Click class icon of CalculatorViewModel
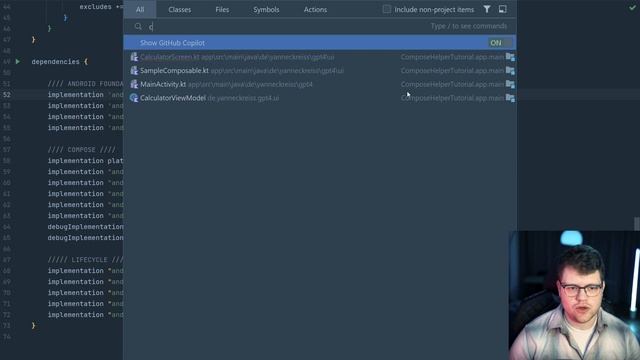Image resolution: width=640 pixels, height=360 pixels. point(134,98)
